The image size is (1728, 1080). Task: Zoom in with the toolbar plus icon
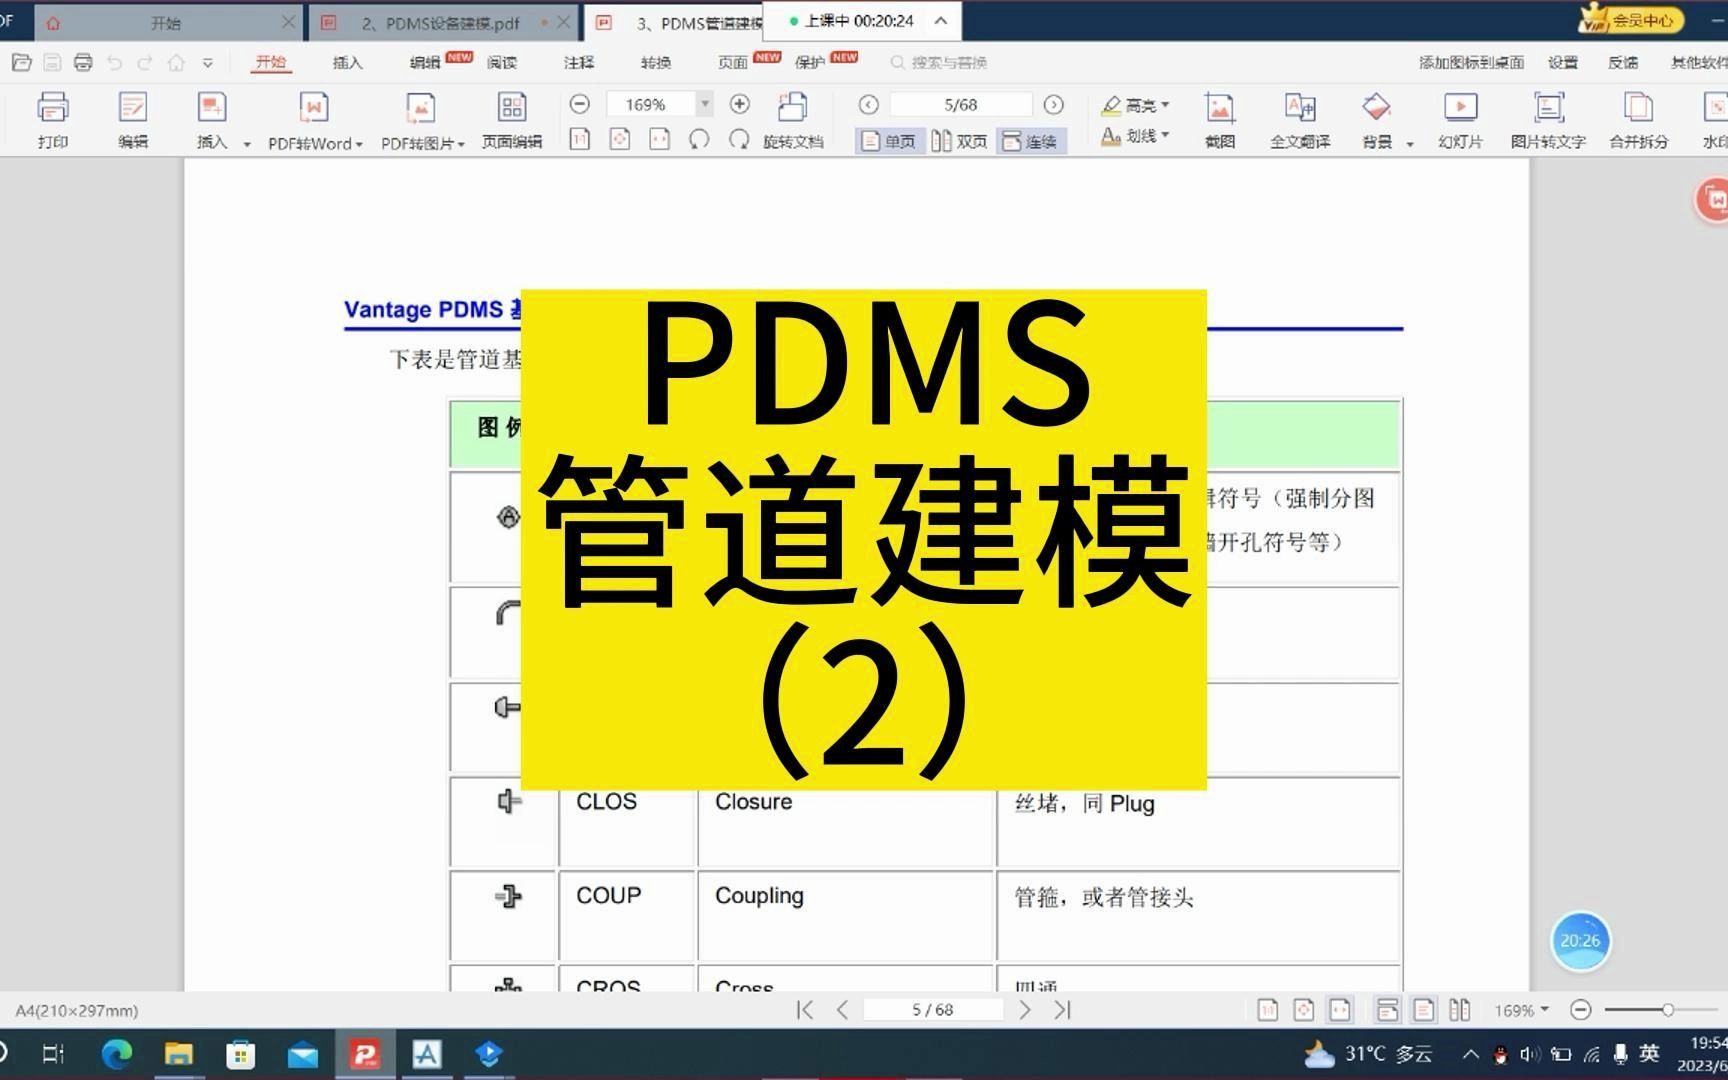(x=740, y=104)
